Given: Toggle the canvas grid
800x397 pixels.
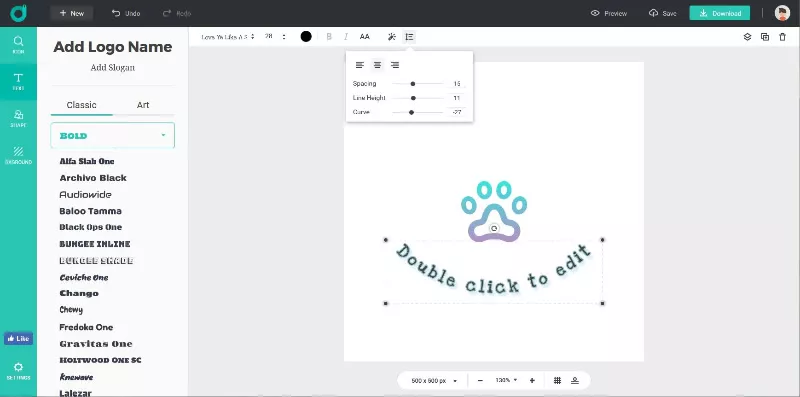Looking at the screenshot, I should point(557,381).
